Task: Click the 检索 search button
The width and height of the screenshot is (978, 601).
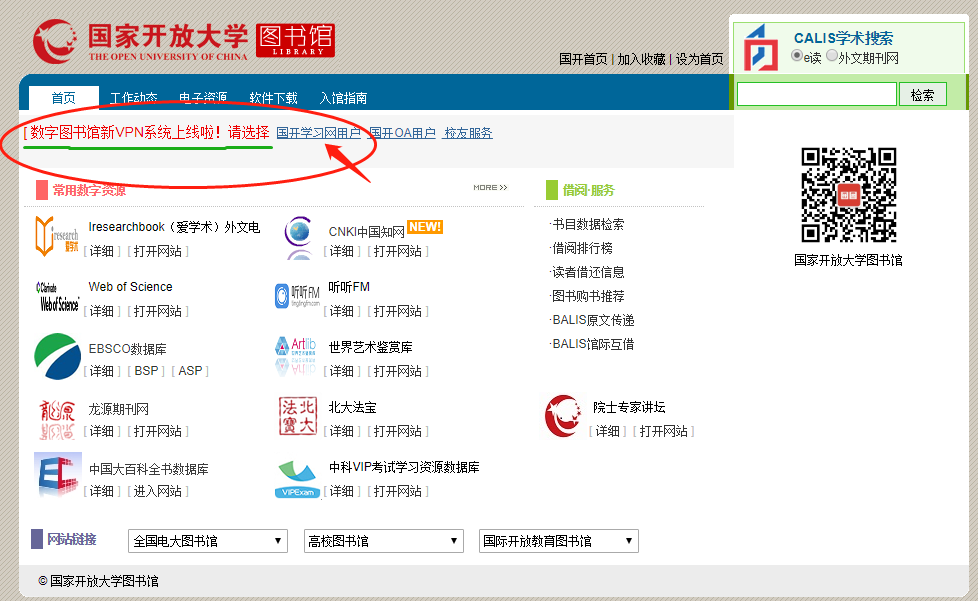Action: click(922, 95)
